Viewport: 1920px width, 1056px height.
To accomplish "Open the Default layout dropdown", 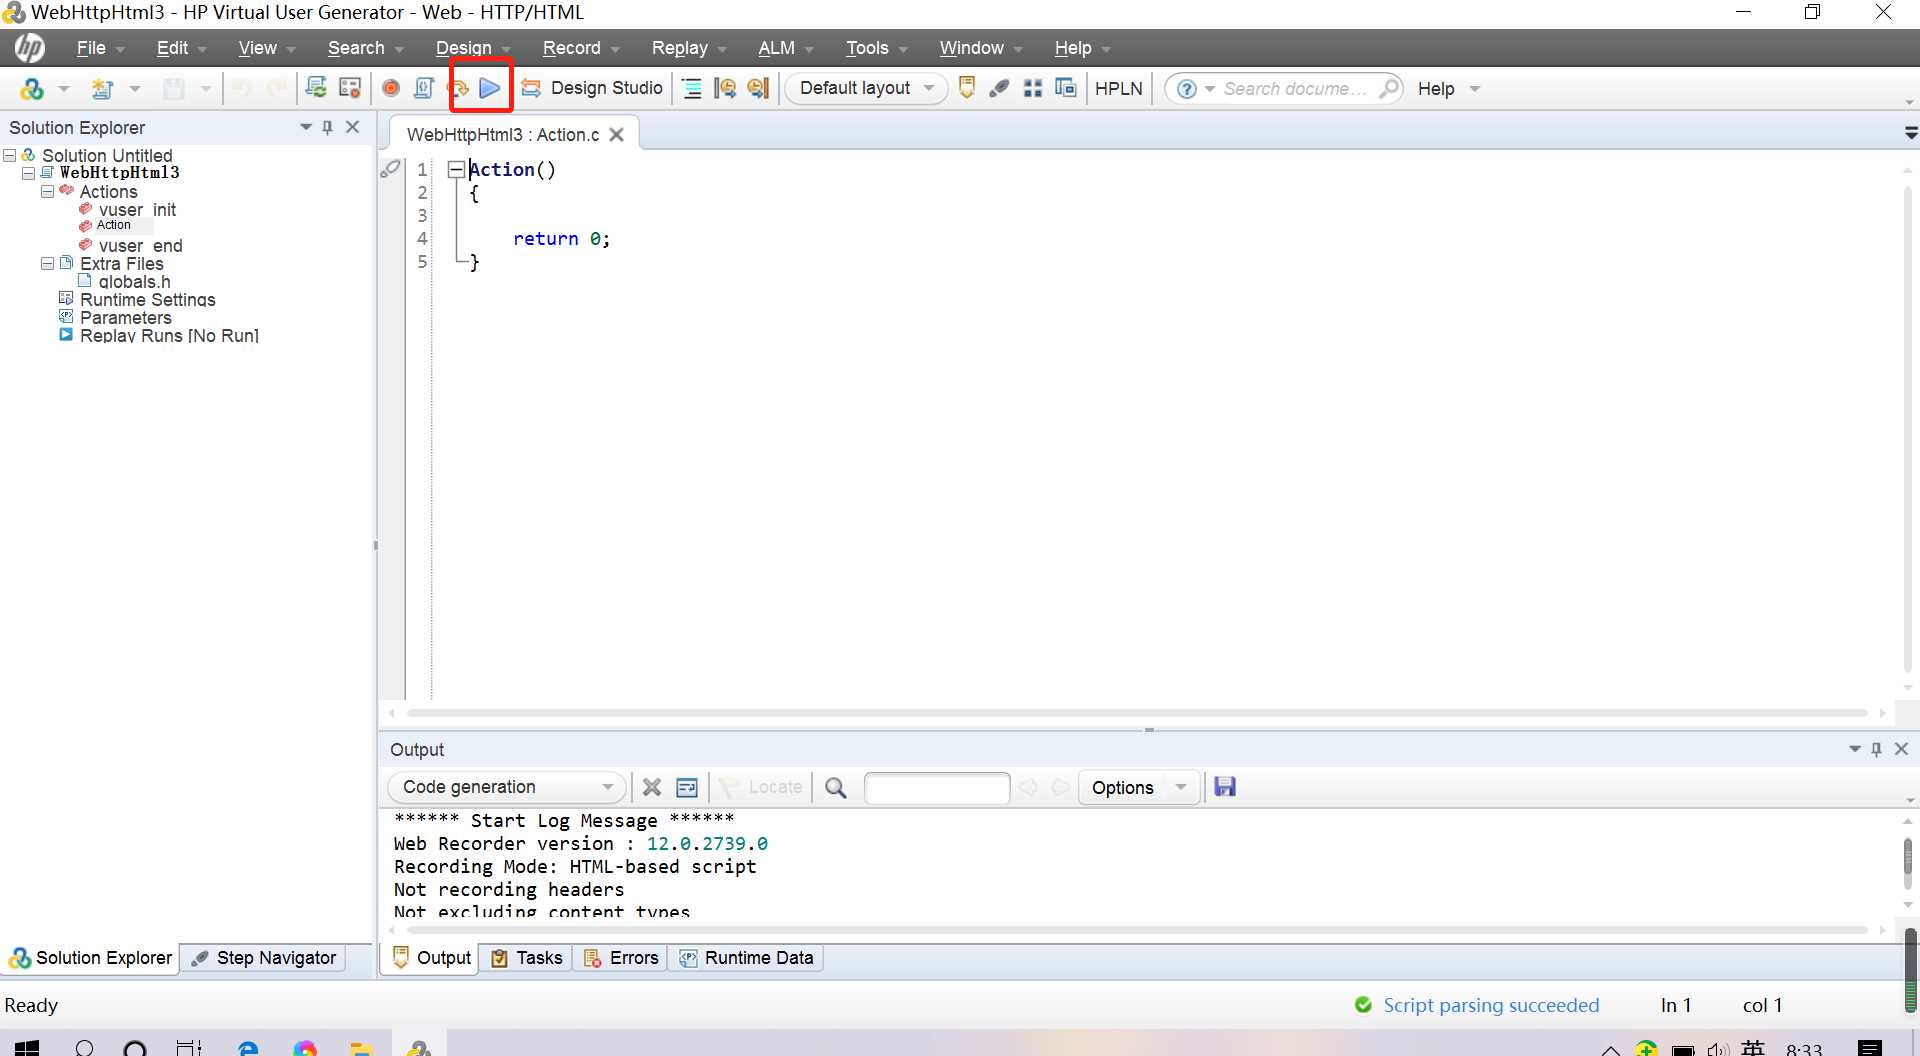I will (866, 88).
